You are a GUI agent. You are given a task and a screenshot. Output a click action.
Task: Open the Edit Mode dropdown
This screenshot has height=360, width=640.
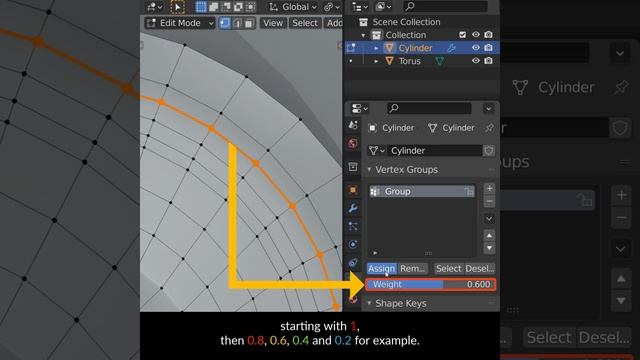point(180,23)
